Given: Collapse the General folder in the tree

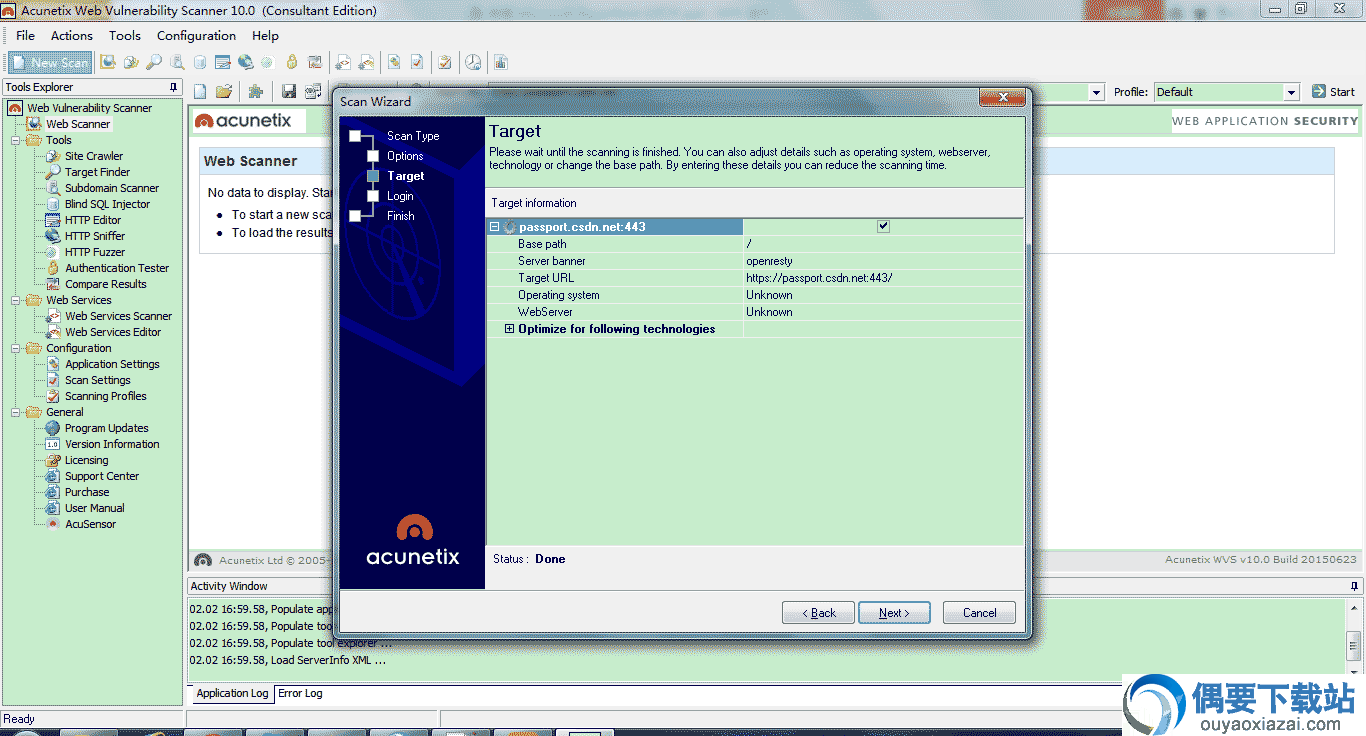Looking at the screenshot, I should click(16, 412).
